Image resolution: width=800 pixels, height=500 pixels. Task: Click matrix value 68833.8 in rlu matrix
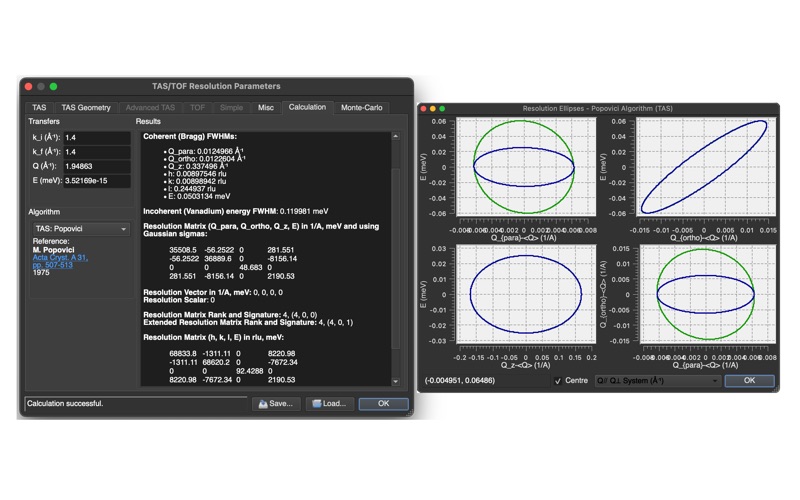183,353
